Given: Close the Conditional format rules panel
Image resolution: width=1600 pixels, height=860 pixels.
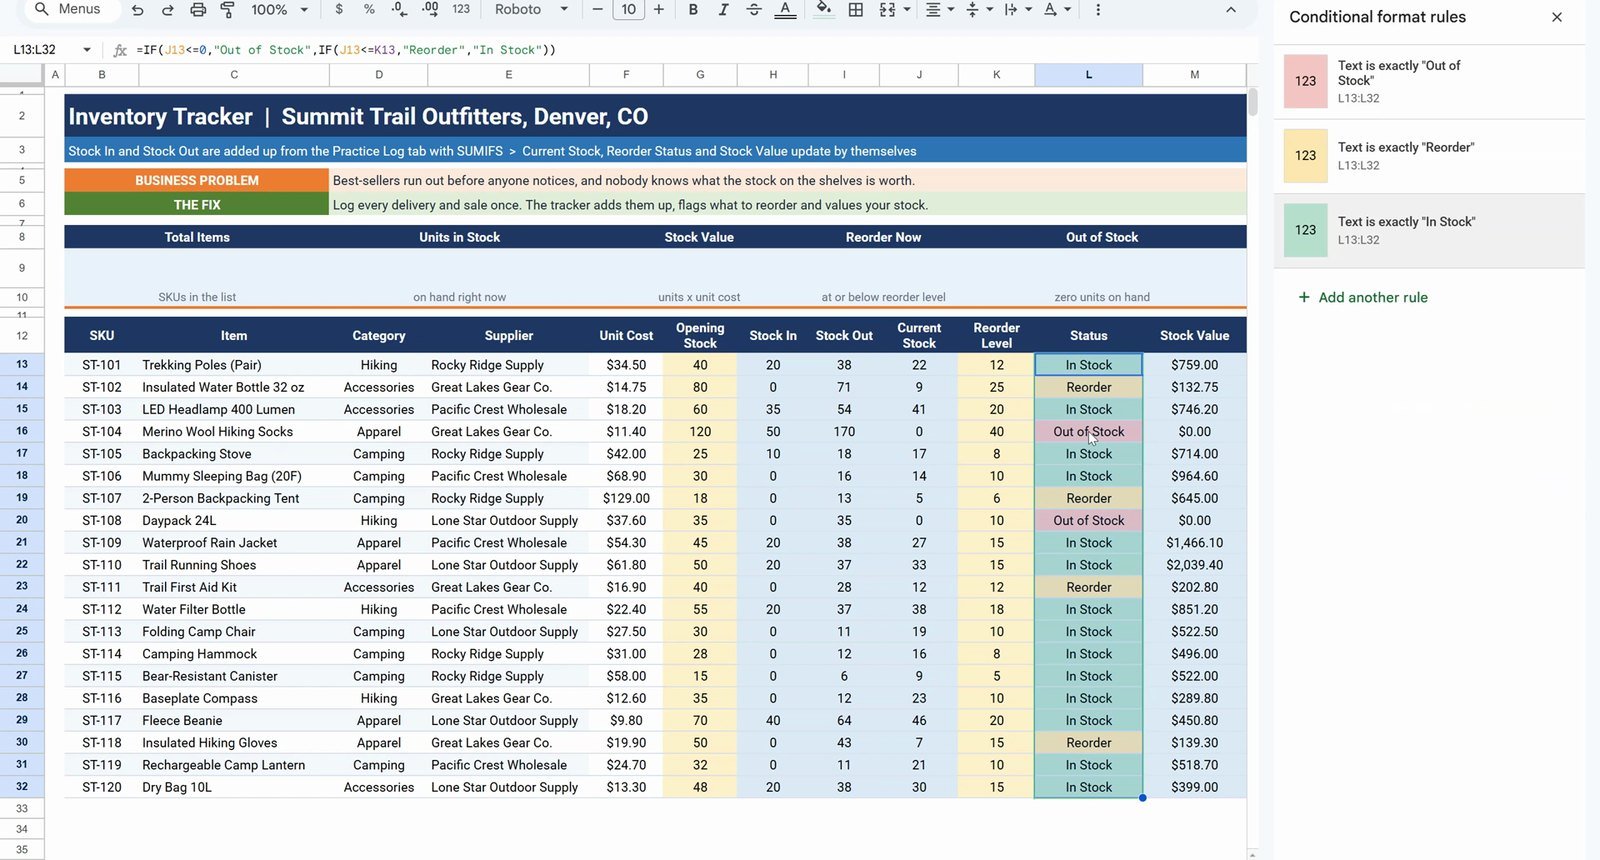Looking at the screenshot, I should pyautogui.click(x=1557, y=17).
